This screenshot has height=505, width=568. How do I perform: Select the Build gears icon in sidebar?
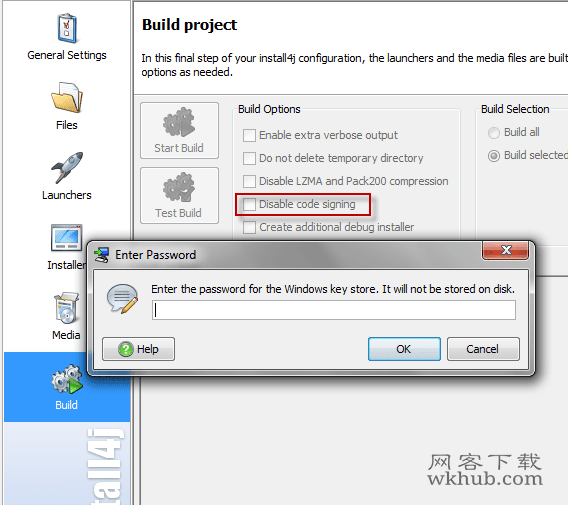pos(67,379)
